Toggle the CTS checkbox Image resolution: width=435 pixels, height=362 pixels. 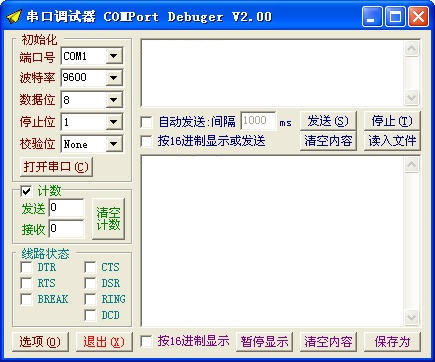coord(90,267)
